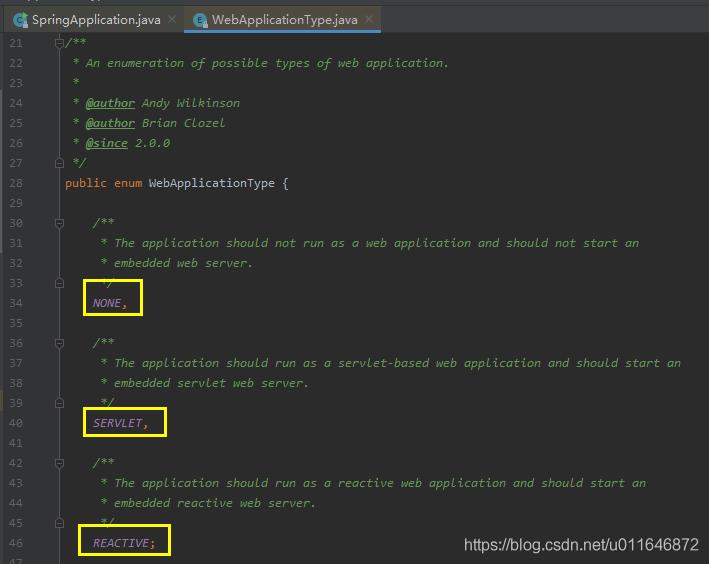709x564 pixels.
Task: Fold the SERVLET Javadoc comment at line 36
Action: [x=59, y=343]
